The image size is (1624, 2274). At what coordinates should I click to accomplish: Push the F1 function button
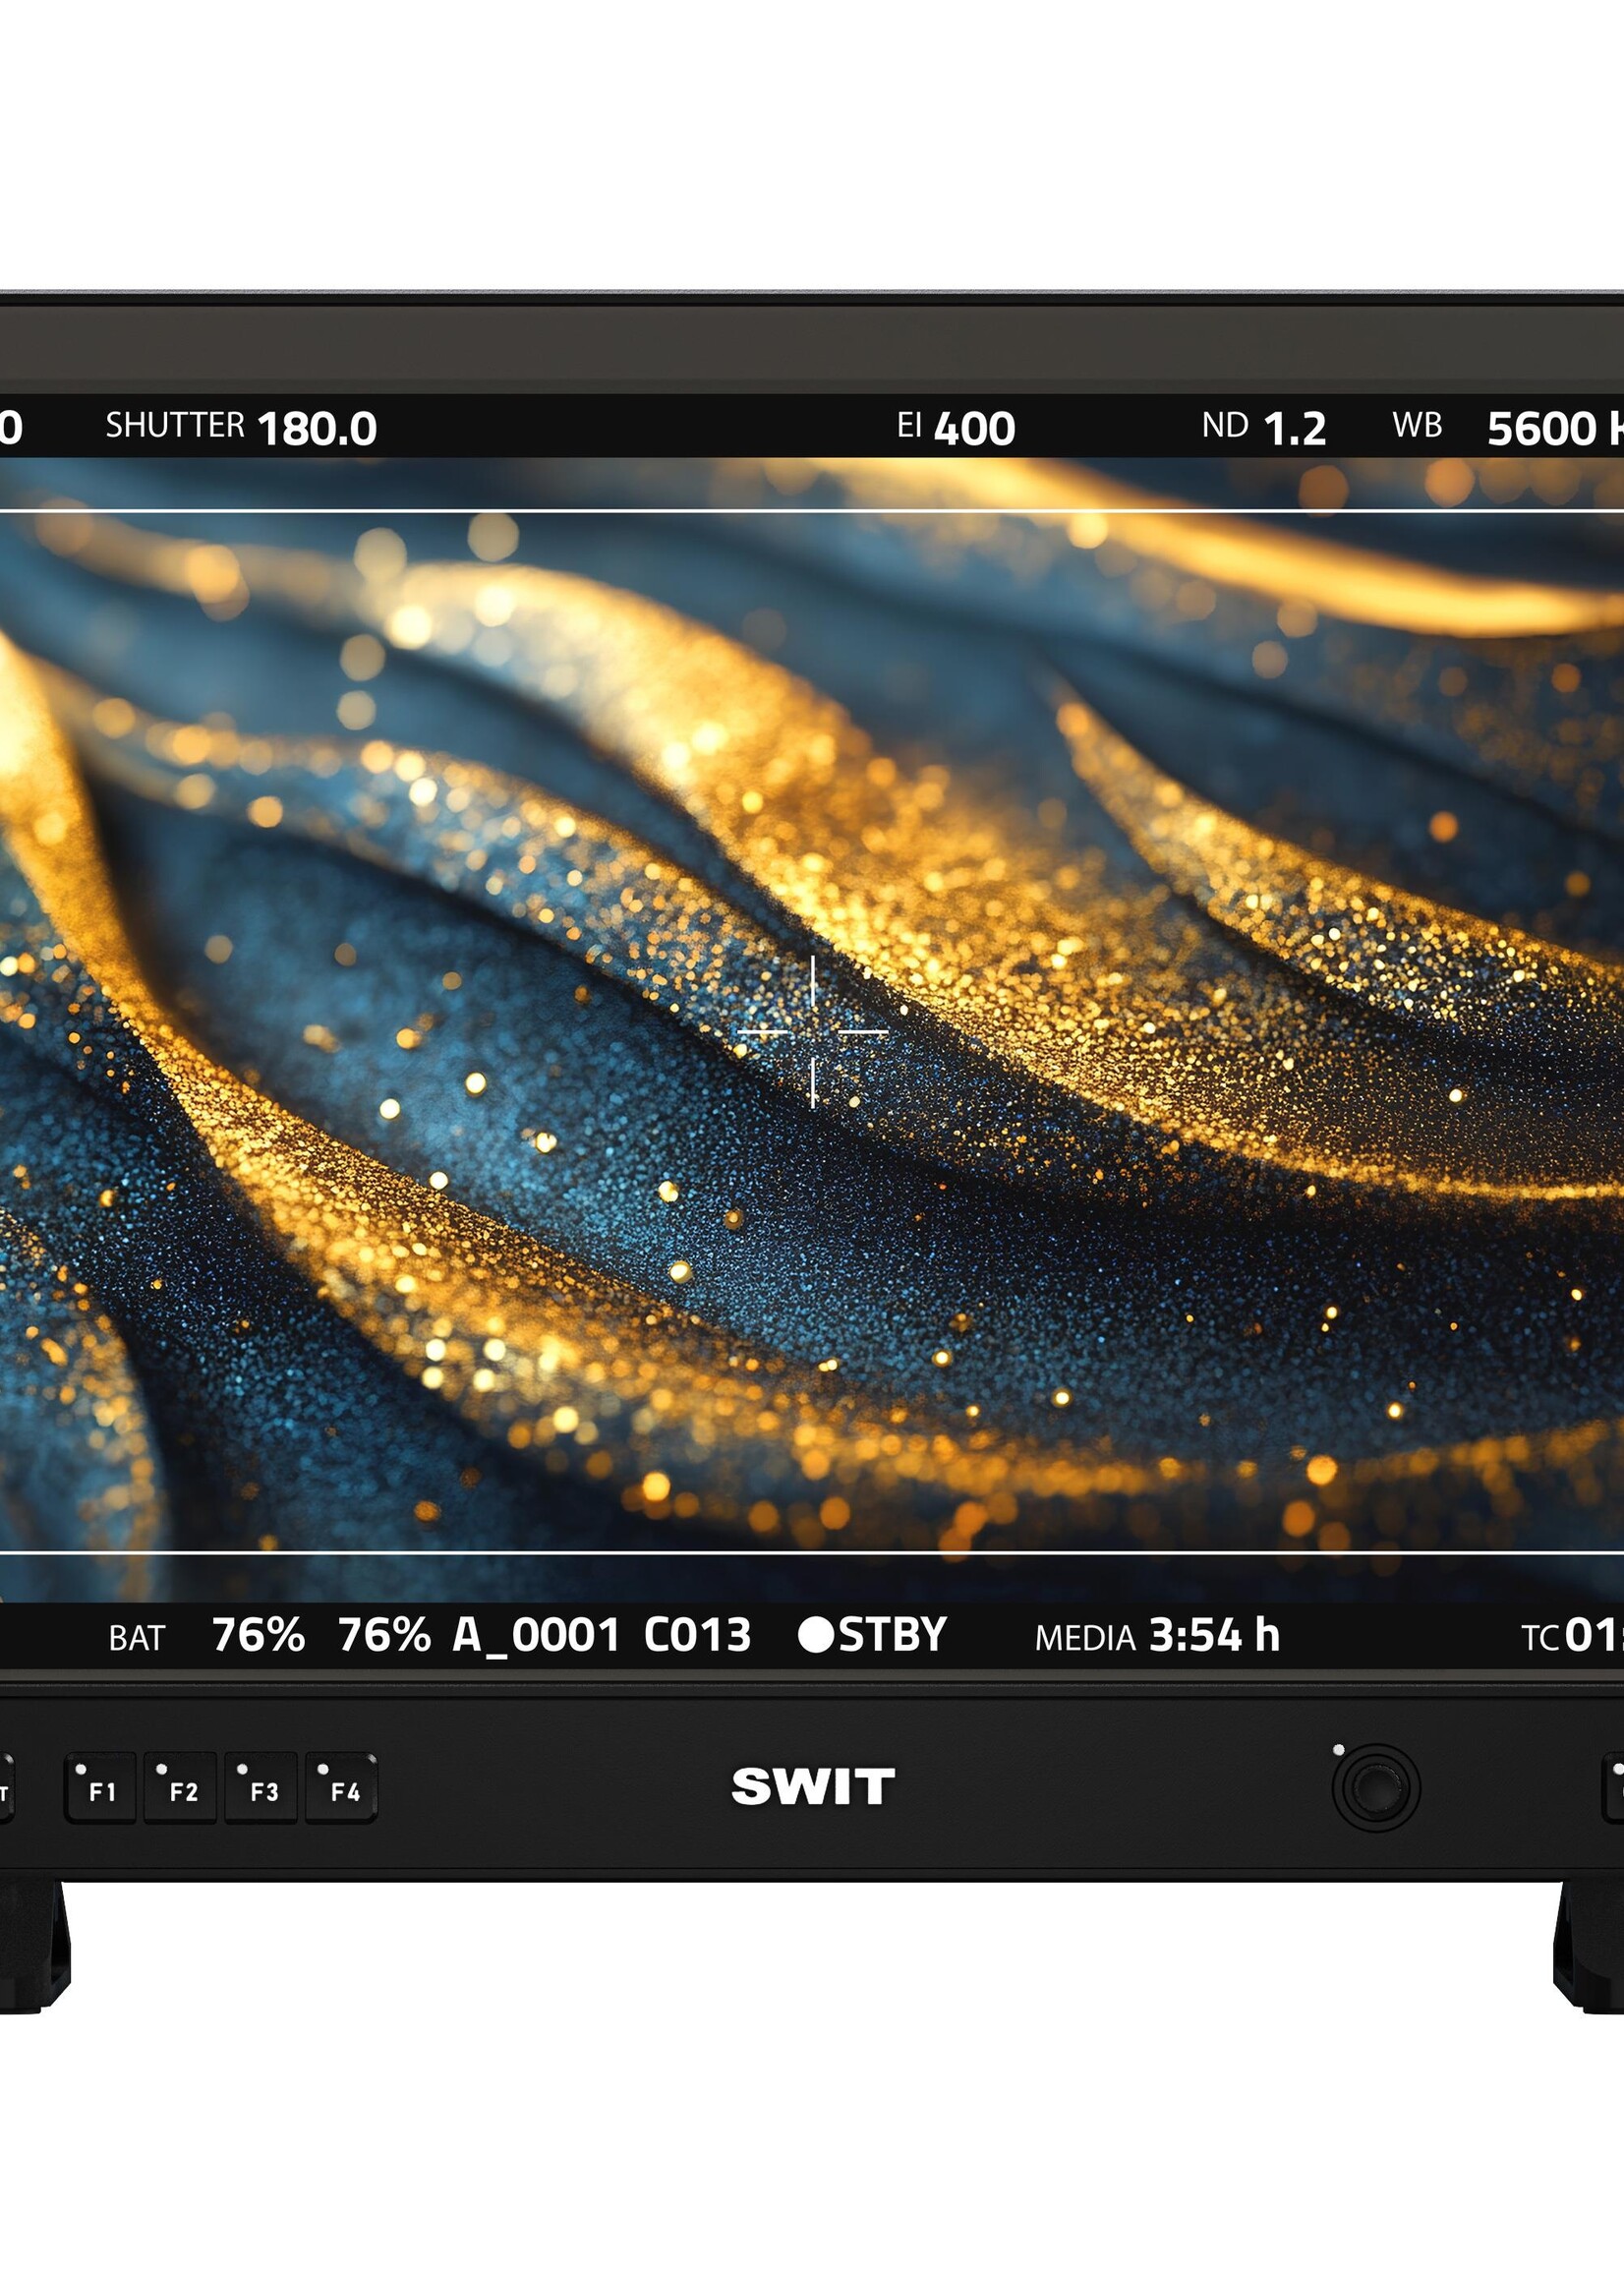pos(100,1788)
